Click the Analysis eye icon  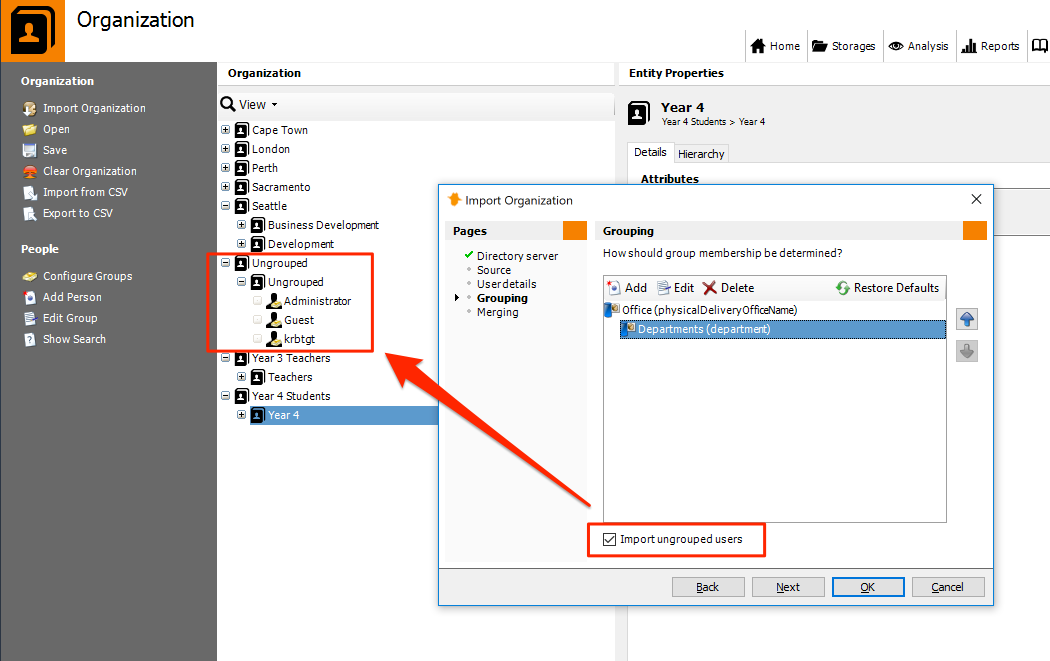pos(895,46)
